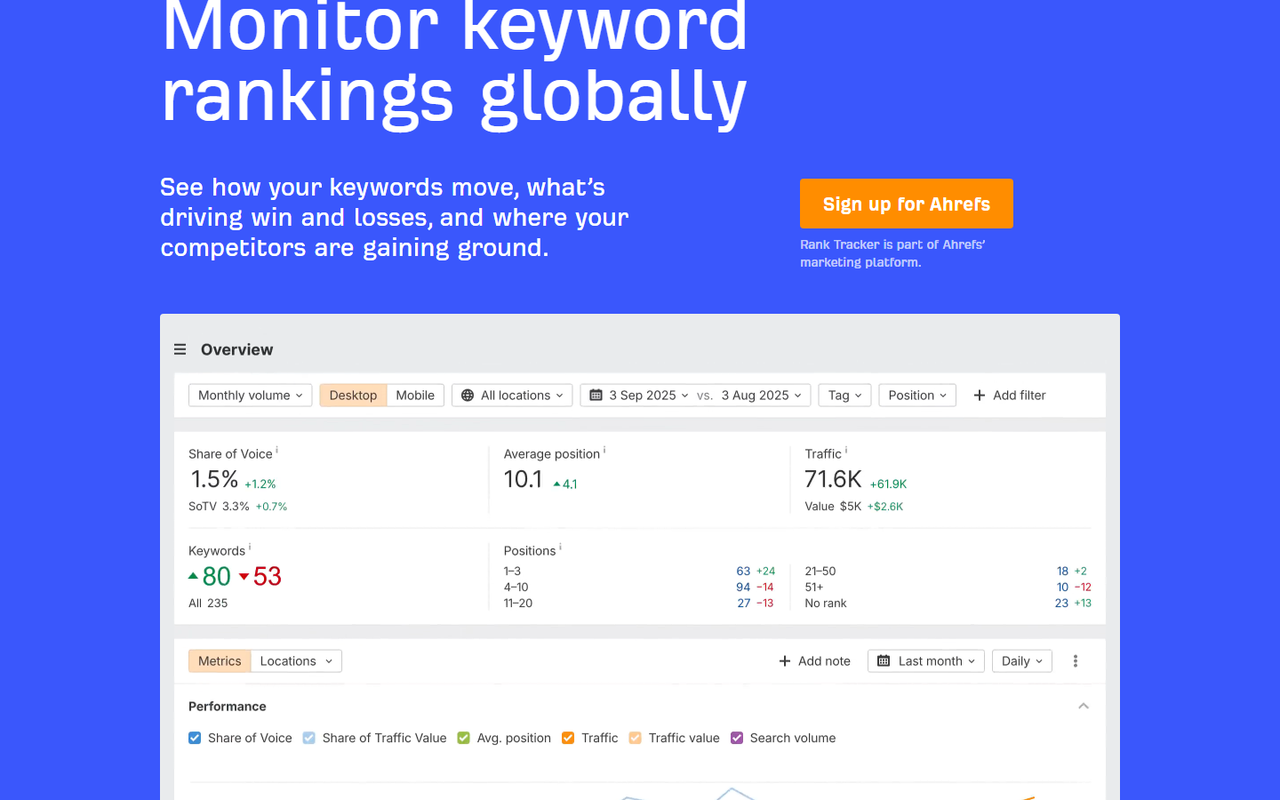Image resolution: width=1280 pixels, height=800 pixels.
Task: Toggle the Traffic value checkbox
Action: point(635,738)
